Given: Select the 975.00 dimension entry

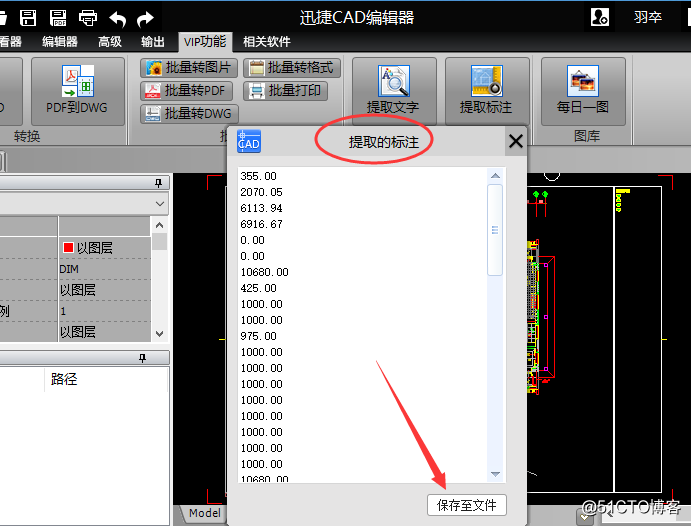Looking at the screenshot, I should [x=259, y=336].
